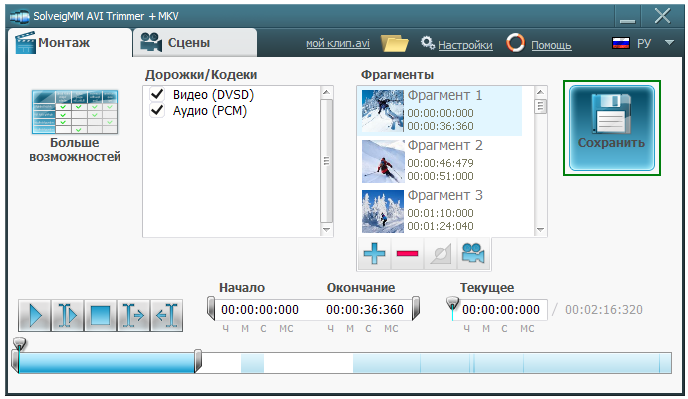Viewport: 688px width, 399px height.
Task: Click the Окончание end time field
Action: (x=365, y=310)
